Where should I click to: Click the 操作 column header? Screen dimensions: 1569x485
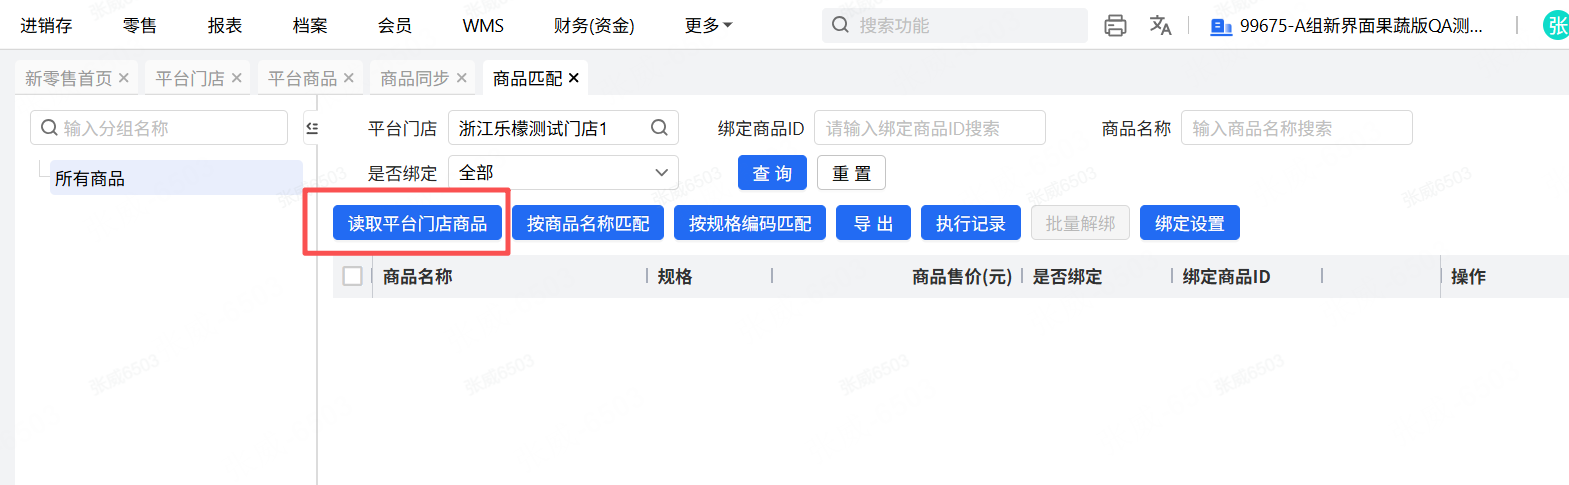(1468, 277)
